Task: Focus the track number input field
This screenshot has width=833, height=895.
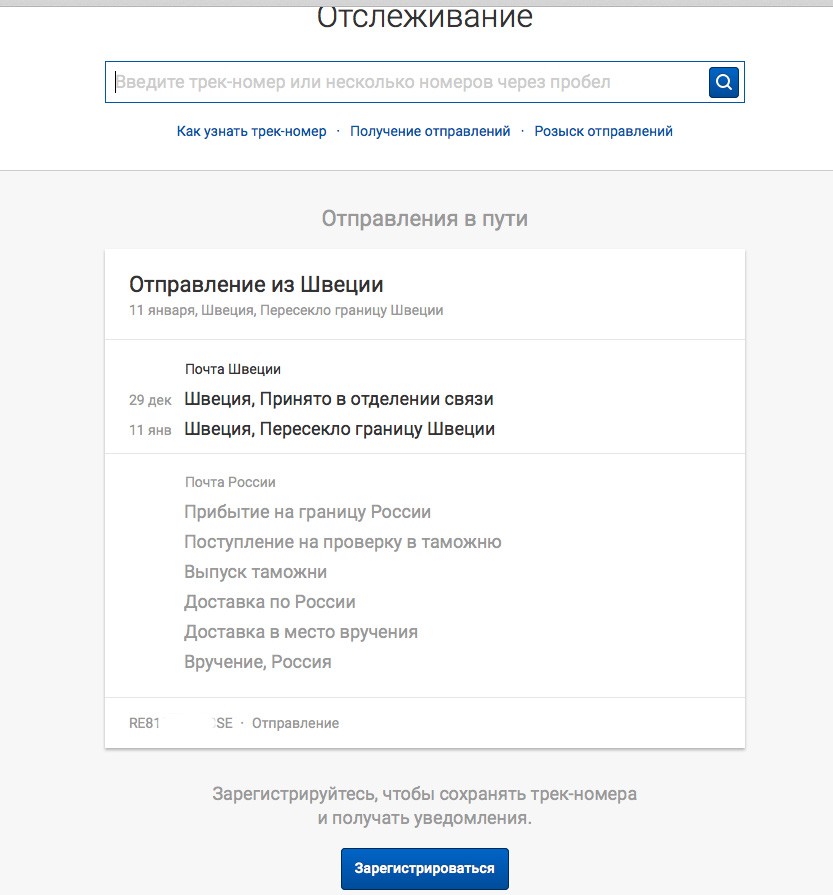Action: point(405,82)
